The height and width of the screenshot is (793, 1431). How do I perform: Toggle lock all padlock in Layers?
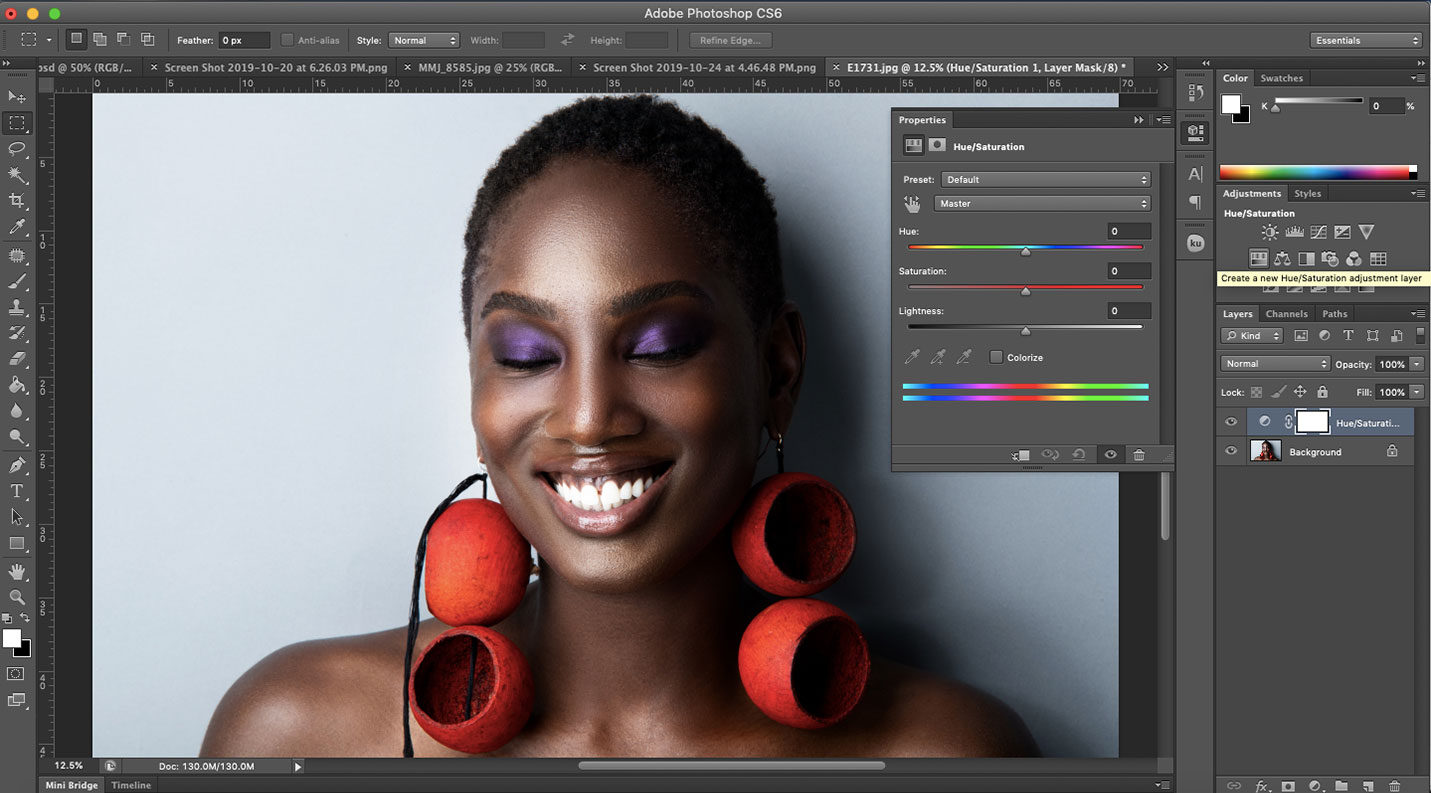pos(1322,392)
